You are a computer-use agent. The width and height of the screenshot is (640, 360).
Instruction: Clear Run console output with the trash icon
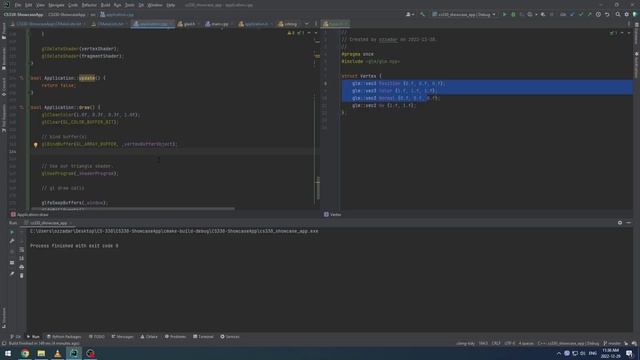(x=22, y=276)
